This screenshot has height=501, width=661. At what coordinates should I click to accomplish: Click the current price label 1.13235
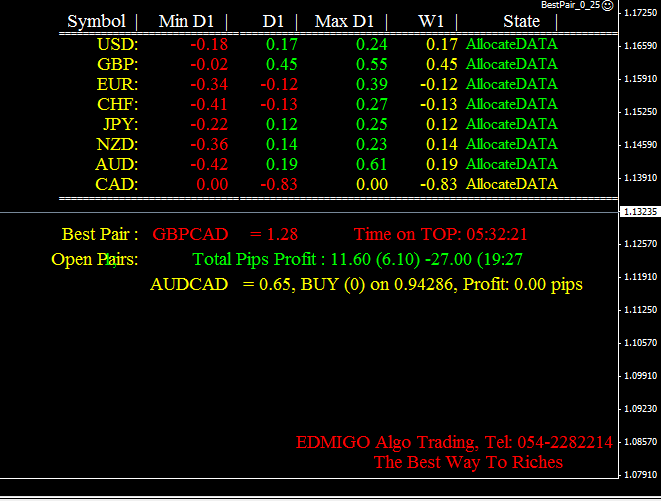(x=640, y=211)
